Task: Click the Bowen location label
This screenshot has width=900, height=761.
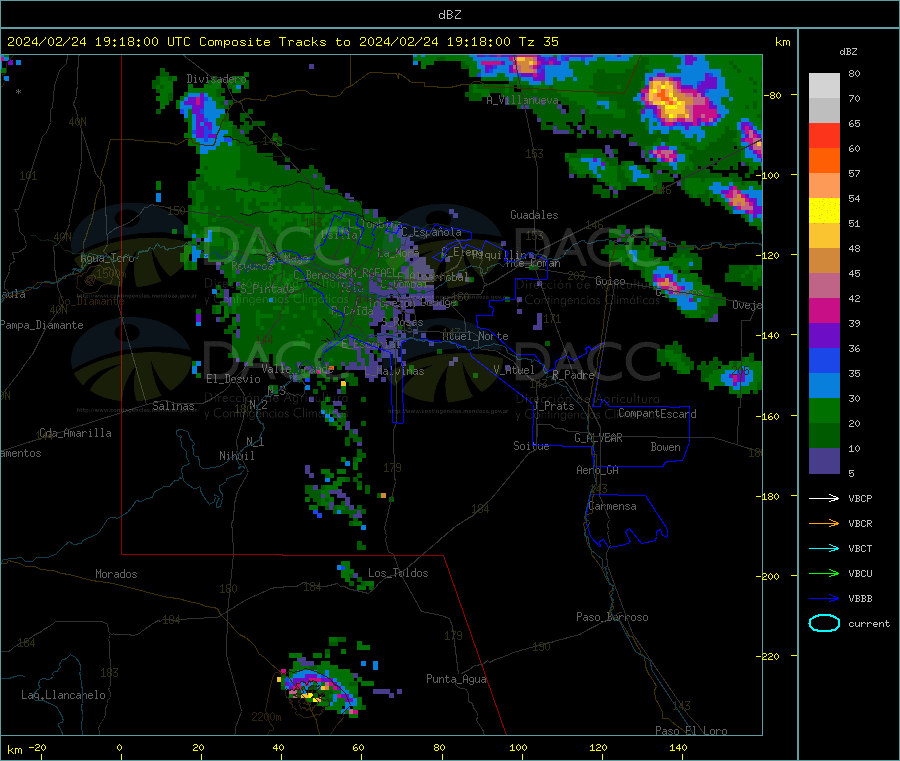Action: coord(665,447)
